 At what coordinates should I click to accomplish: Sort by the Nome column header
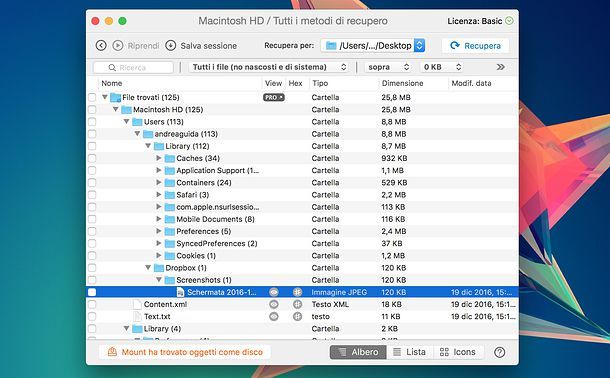tap(112, 83)
